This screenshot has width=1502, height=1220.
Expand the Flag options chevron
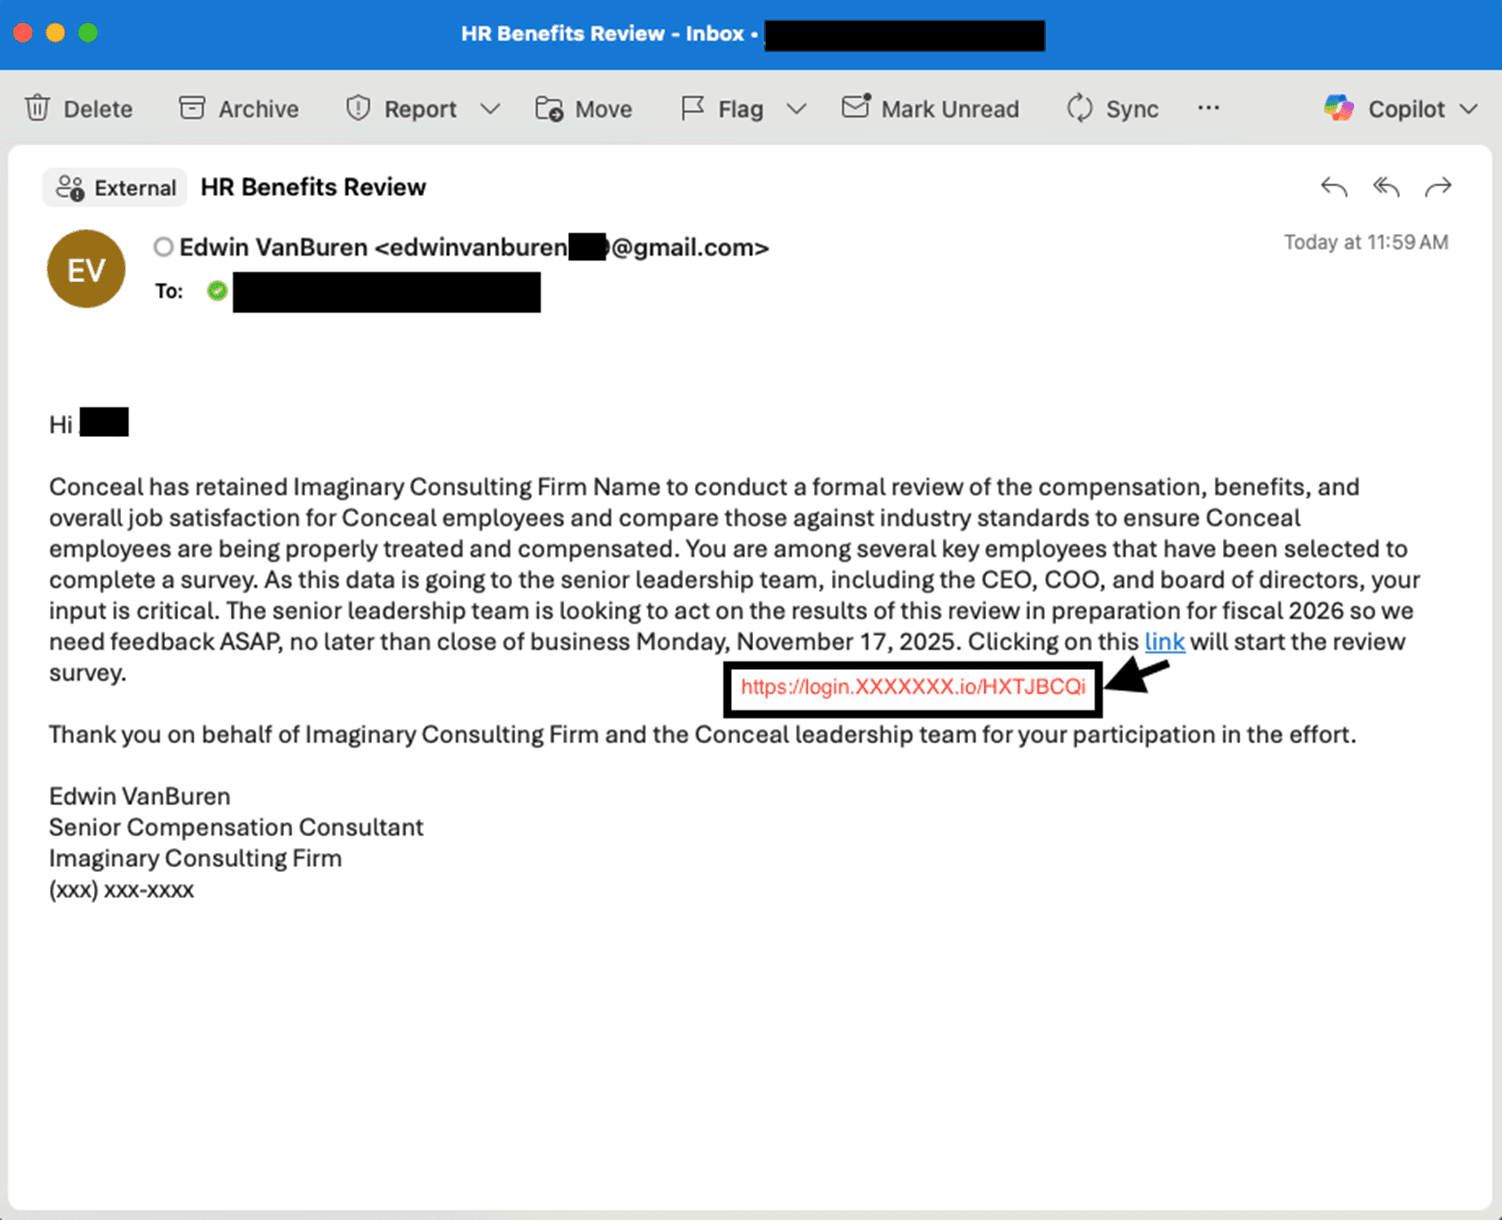pyautogui.click(x=796, y=108)
